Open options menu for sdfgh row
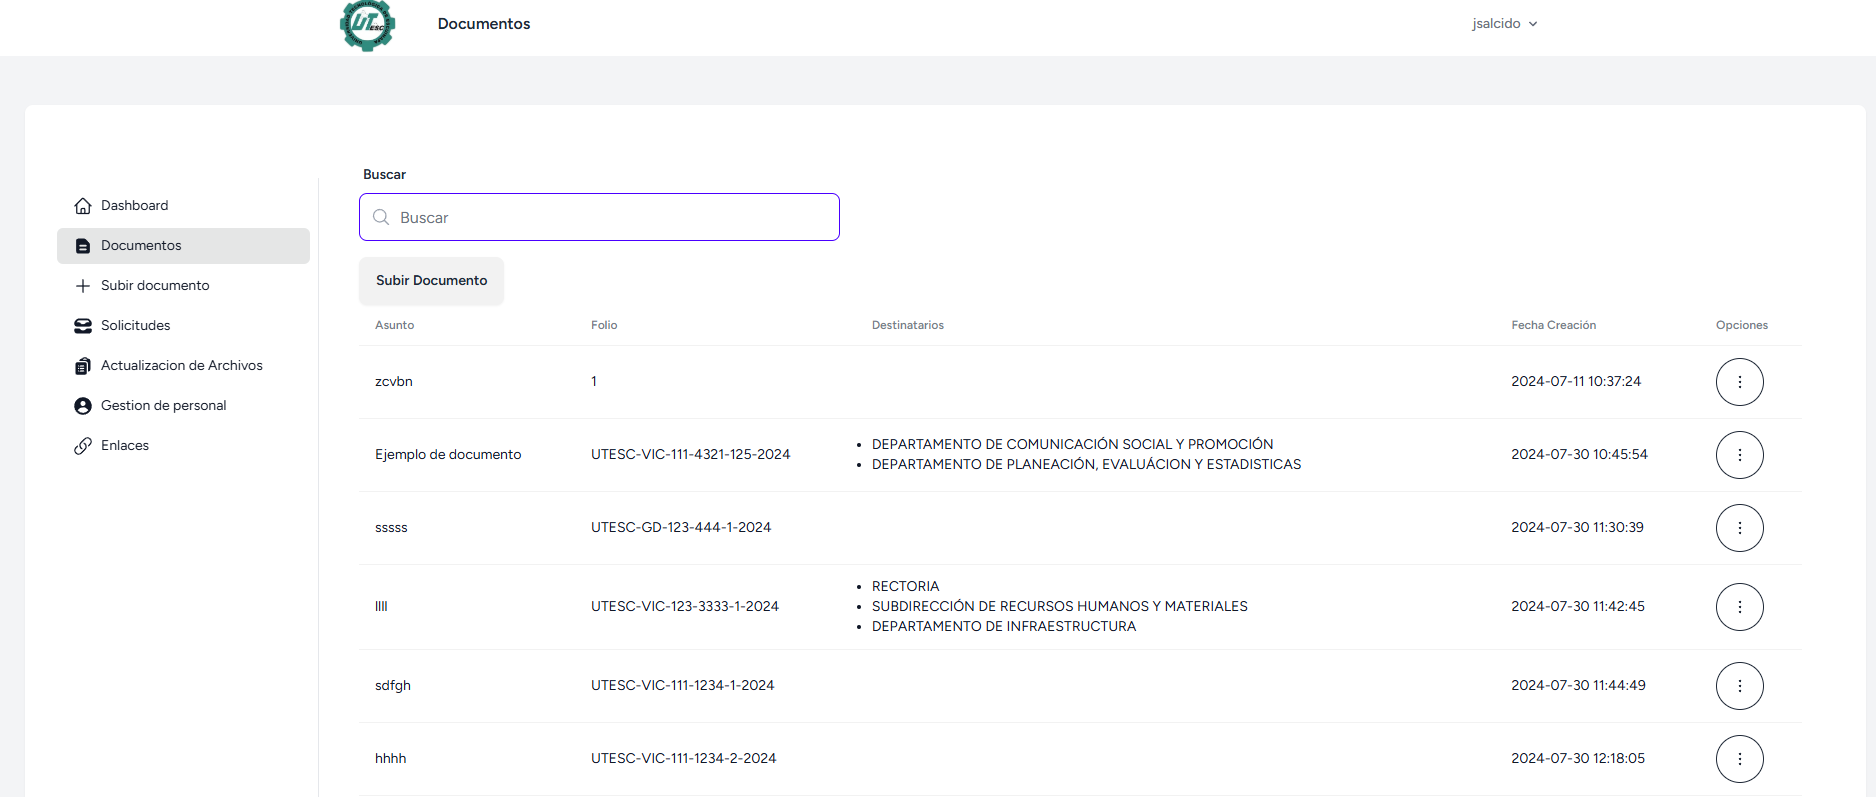Viewport: 1876px width, 797px height. coord(1739,686)
